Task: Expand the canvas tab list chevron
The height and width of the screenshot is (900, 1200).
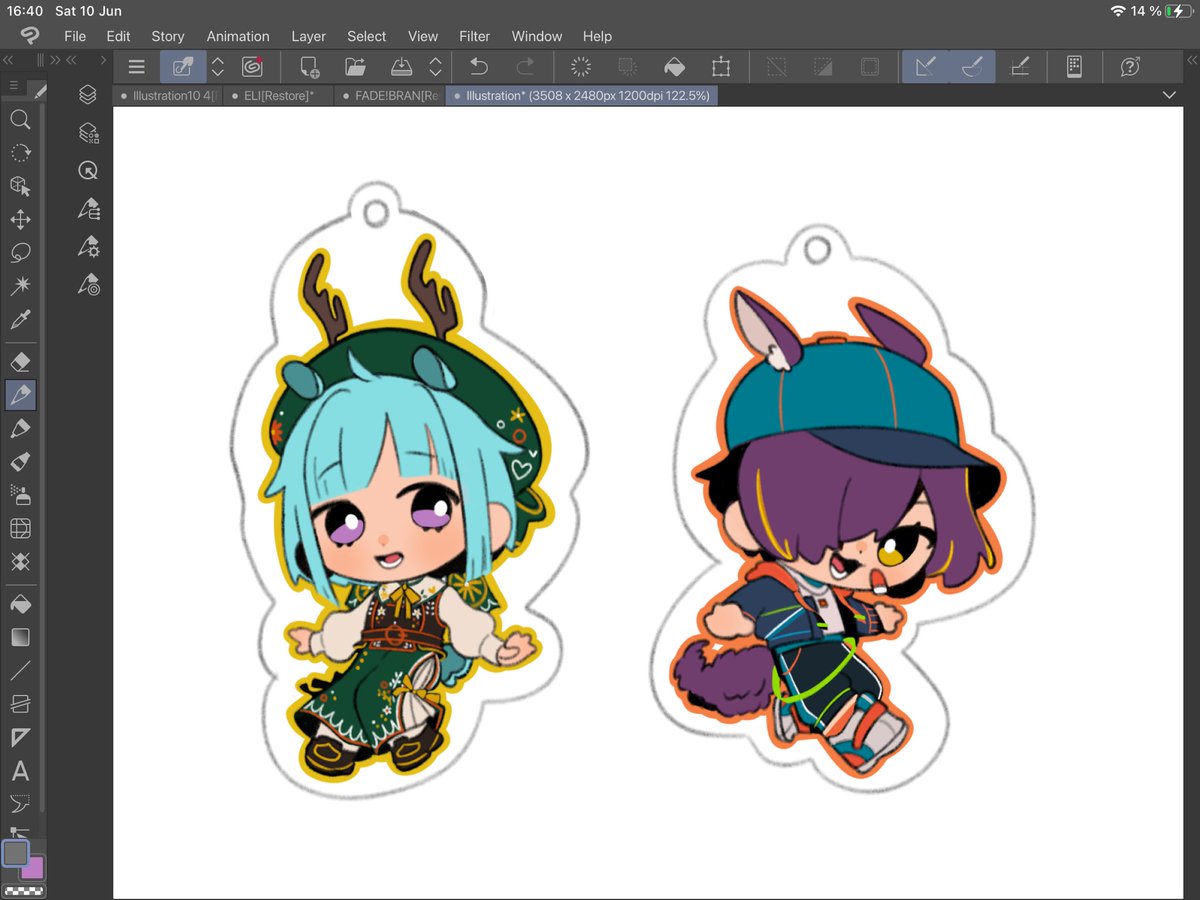Action: [x=1169, y=95]
